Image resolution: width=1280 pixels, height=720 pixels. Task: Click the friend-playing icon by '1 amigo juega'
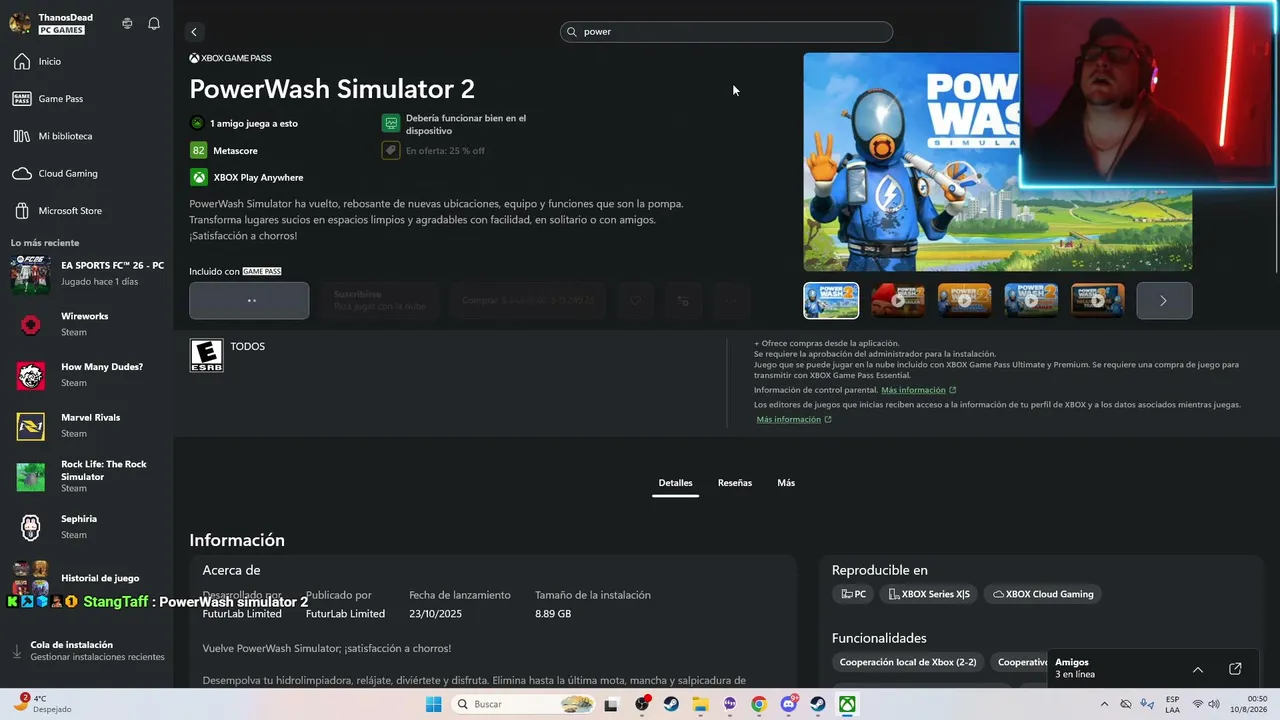tap(198, 123)
